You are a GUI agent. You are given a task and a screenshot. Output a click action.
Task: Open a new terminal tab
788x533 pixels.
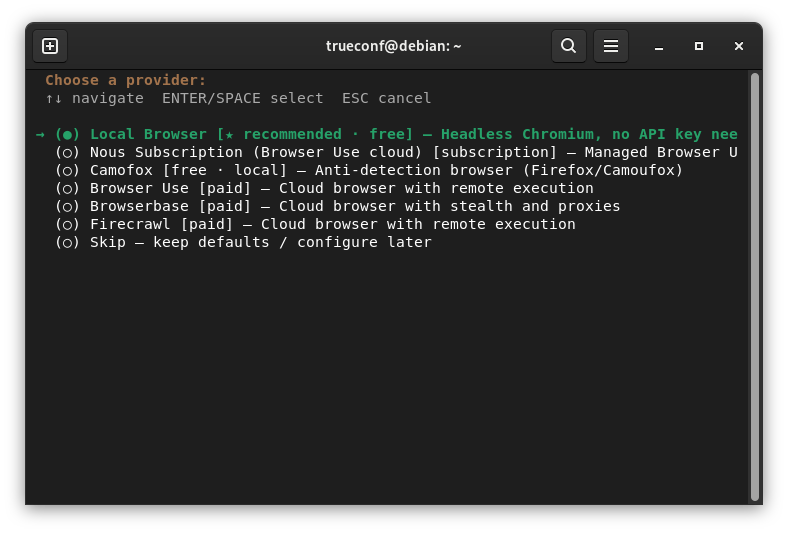pyautogui.click(x=50, y=46)
